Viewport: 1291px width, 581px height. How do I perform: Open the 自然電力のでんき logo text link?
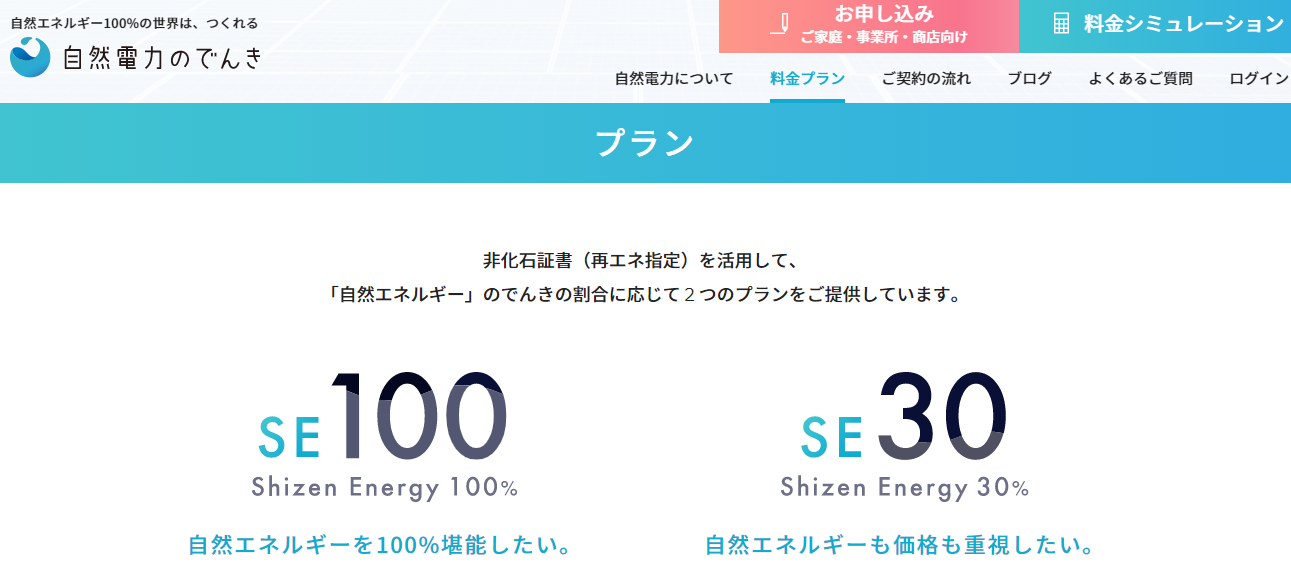[163, 58]
